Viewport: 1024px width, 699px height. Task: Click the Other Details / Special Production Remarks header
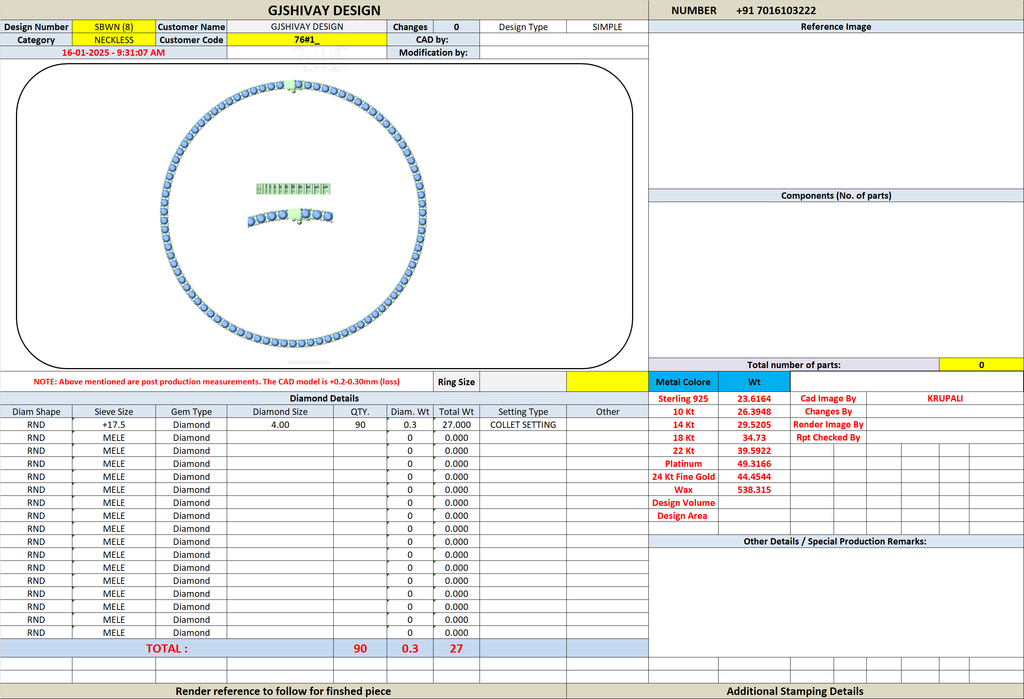tap(836, 541)
